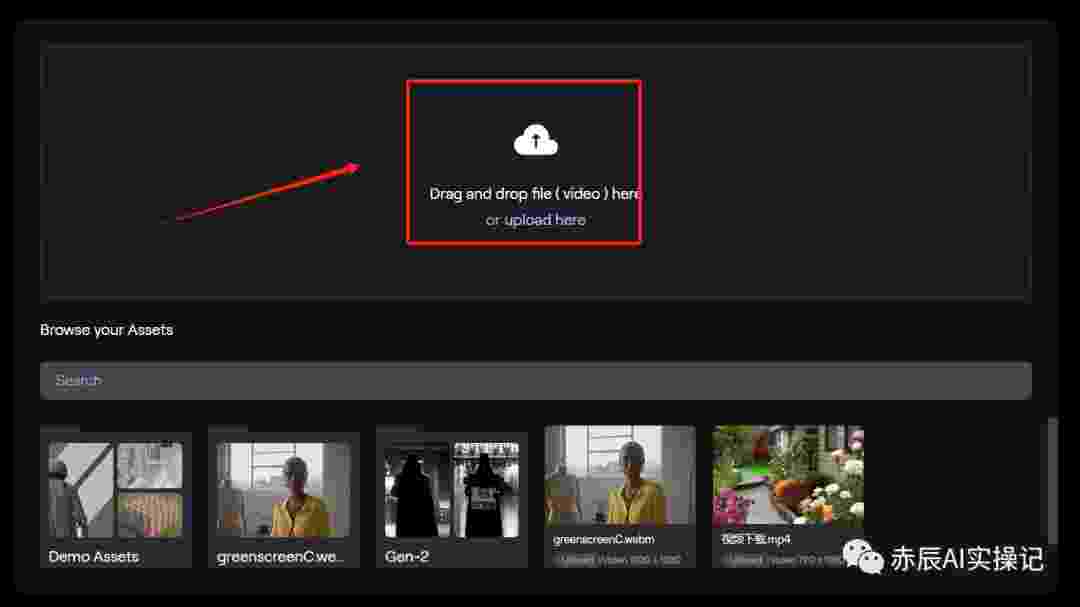This screenshot has width=1080, height=607.
Task: Open the Demo Assets folder
Action: 116,497
